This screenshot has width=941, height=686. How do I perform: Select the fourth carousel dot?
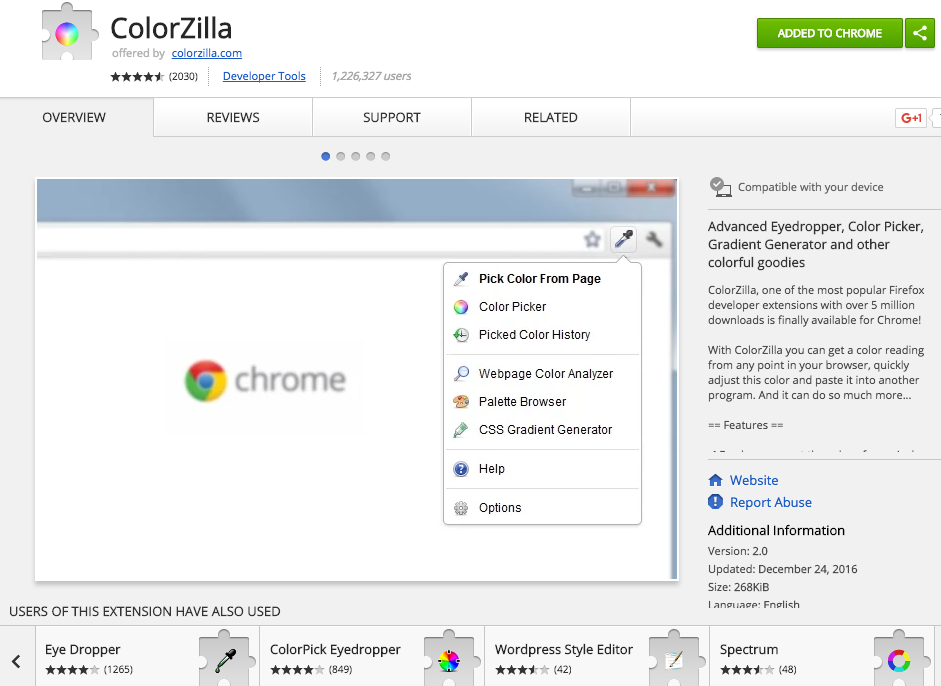pyautogui.click(x=371, y=157)
